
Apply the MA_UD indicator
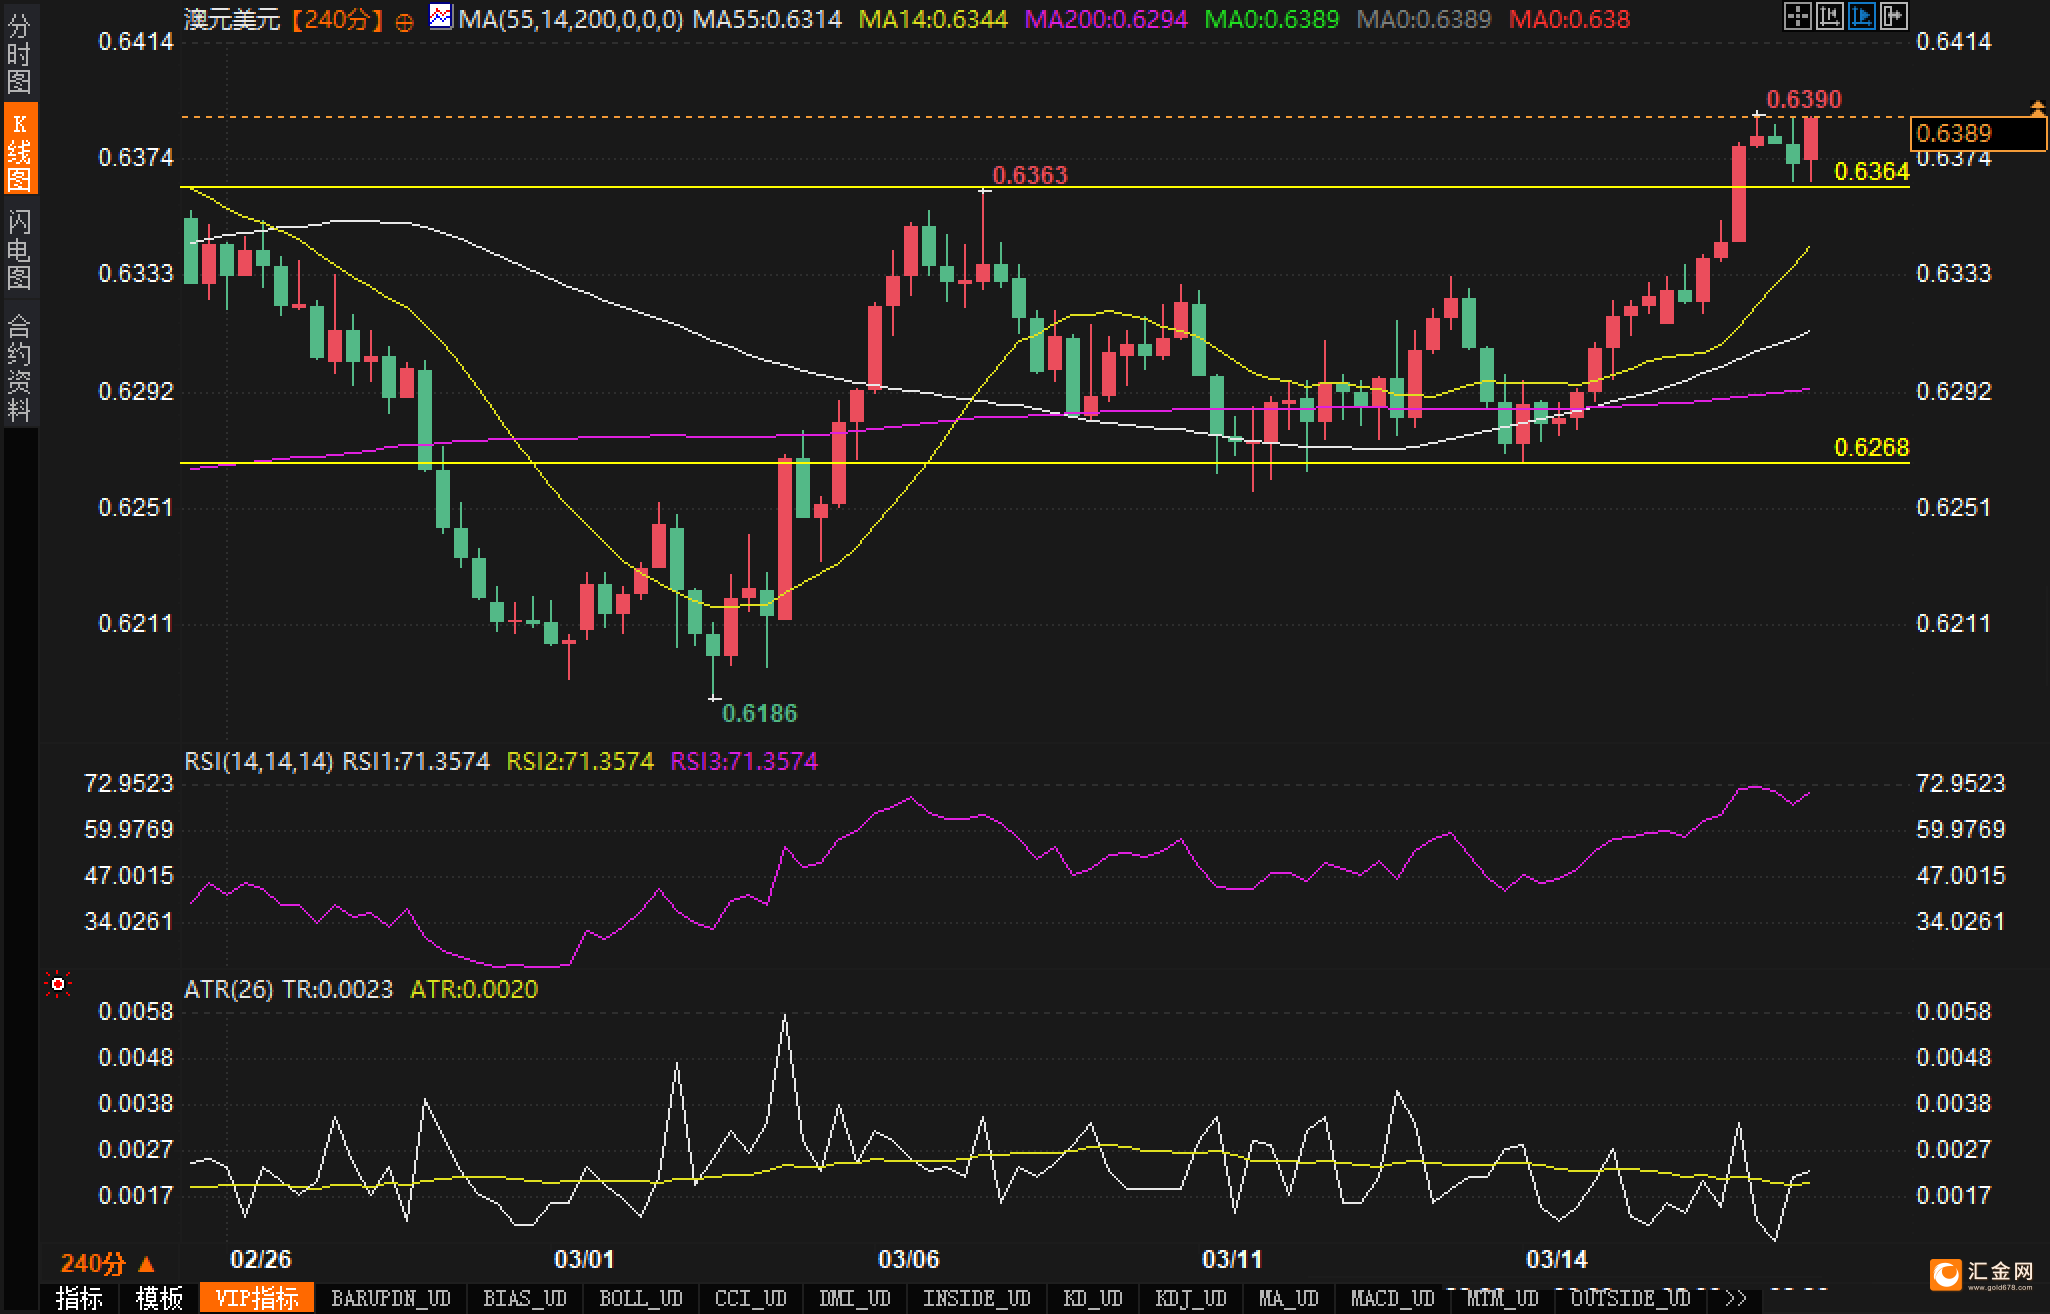[x=1289, y=1299]
